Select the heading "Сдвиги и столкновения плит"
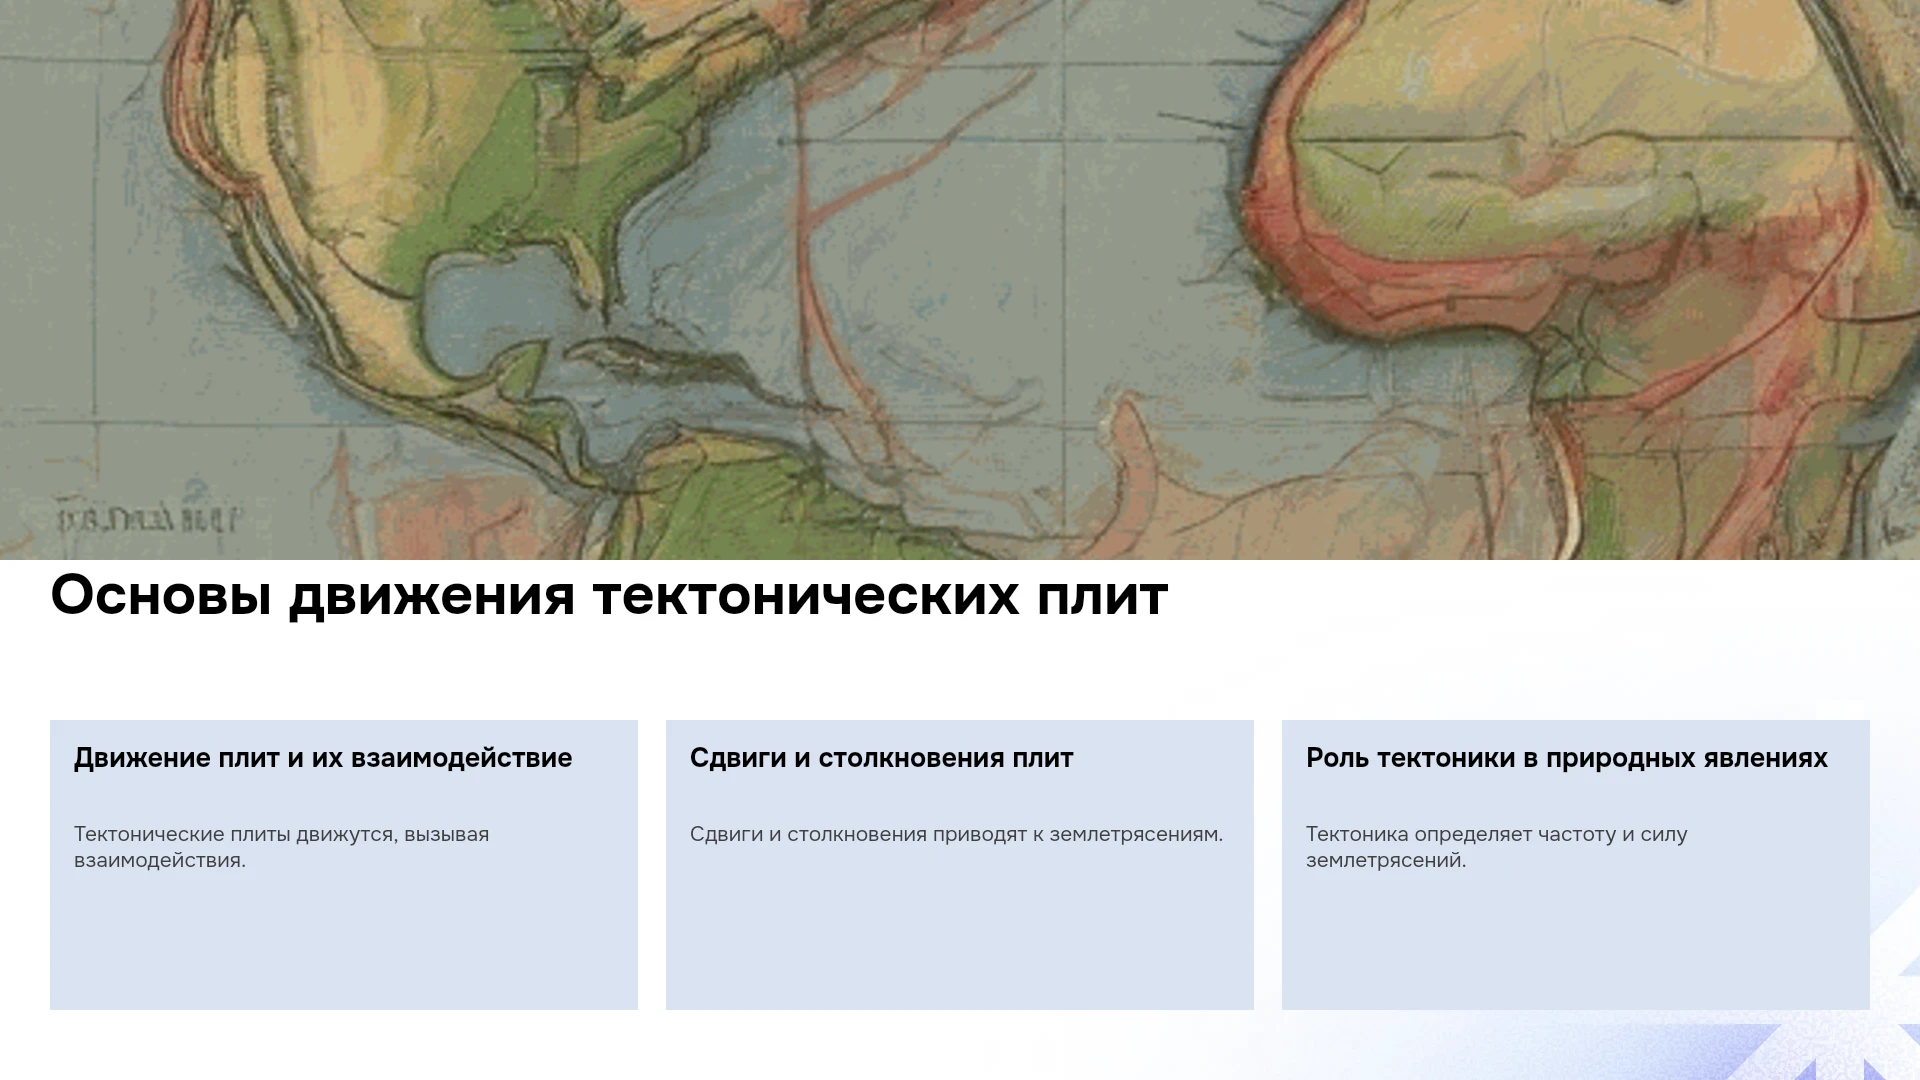The height and width of the screenshot is (1080, 1920). pyautogui.click(x=881, y=758)
